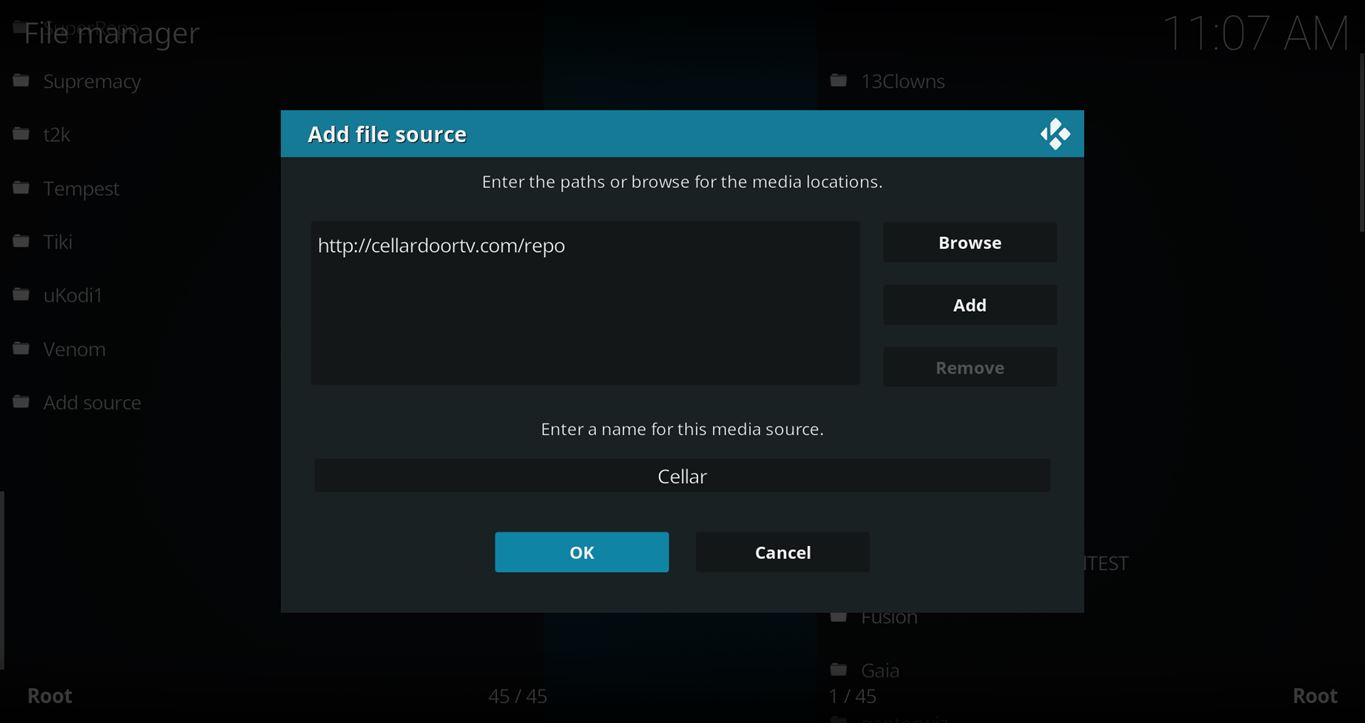This screenshot has width=1365, height=723.
Task: Click the folder icon beside Add source
Action: pyautogui.click(x=21, y=402)
